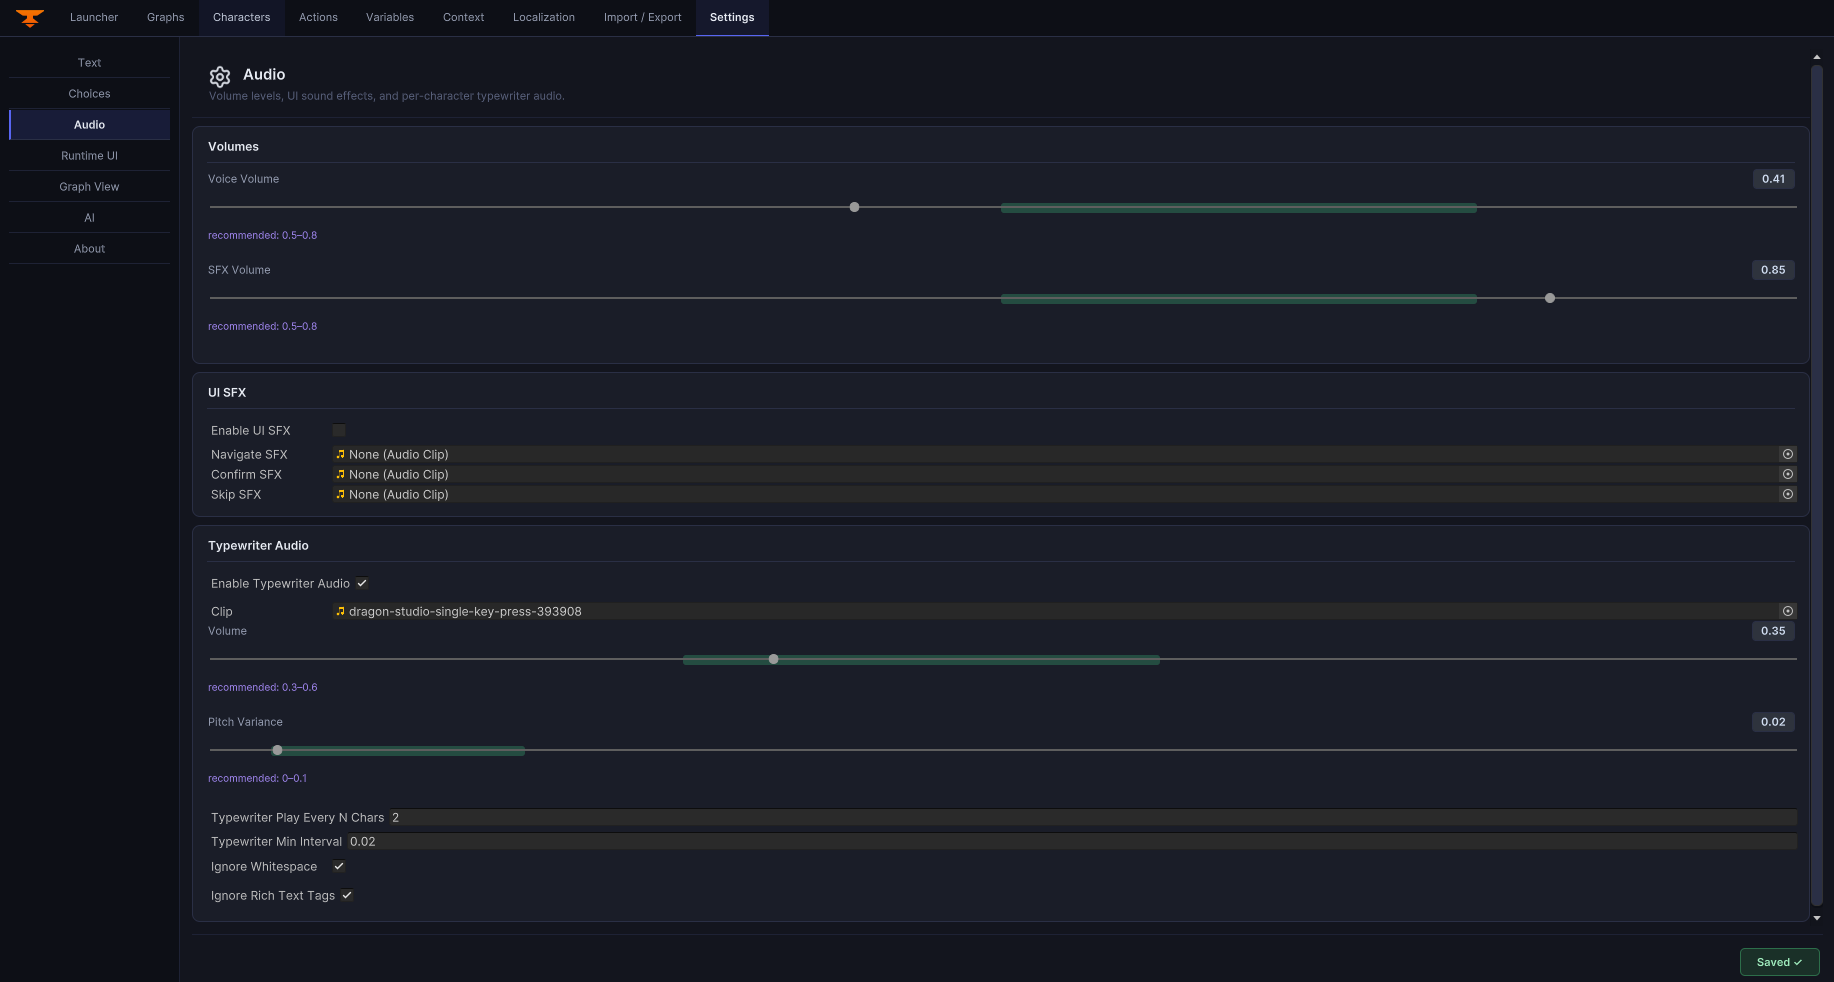Open object picker for Skip SFX
The width and height of the screenshot is (1834, 982).
[x=1788, y=494]
